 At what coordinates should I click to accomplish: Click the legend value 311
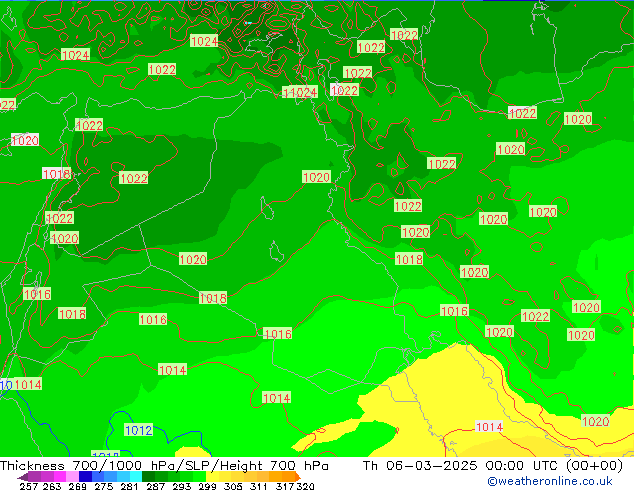pos(259,486)
